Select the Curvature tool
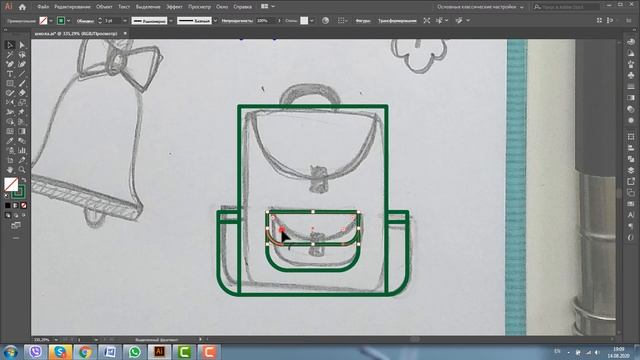 pos(22,64)
